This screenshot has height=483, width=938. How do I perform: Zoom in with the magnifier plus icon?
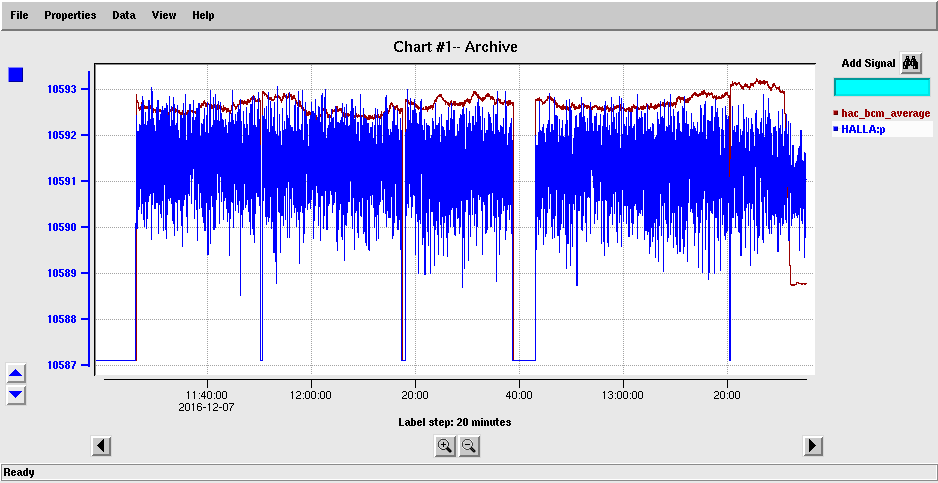[444, 446]
